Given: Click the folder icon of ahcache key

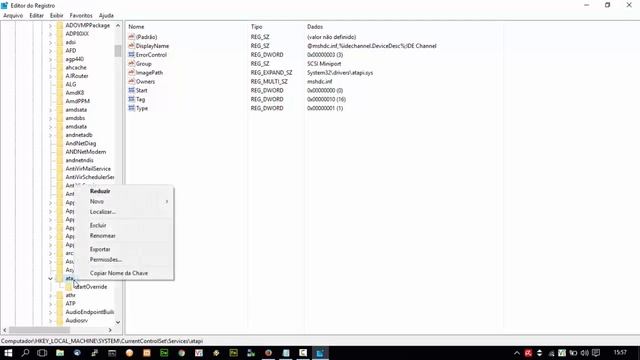Looking at the screenshot, I should [60, 67].
